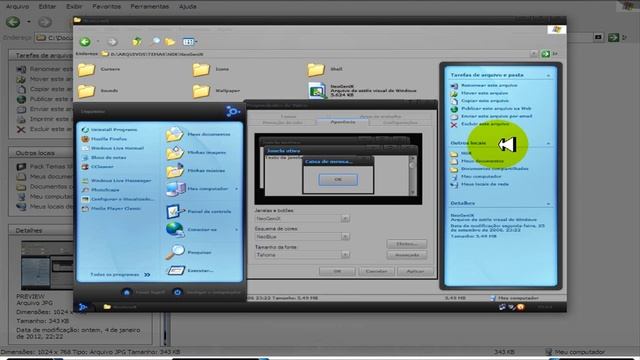
Task: Open Meus documentos in the start menu
Action: pyautogui.click(x=198, y=134)
